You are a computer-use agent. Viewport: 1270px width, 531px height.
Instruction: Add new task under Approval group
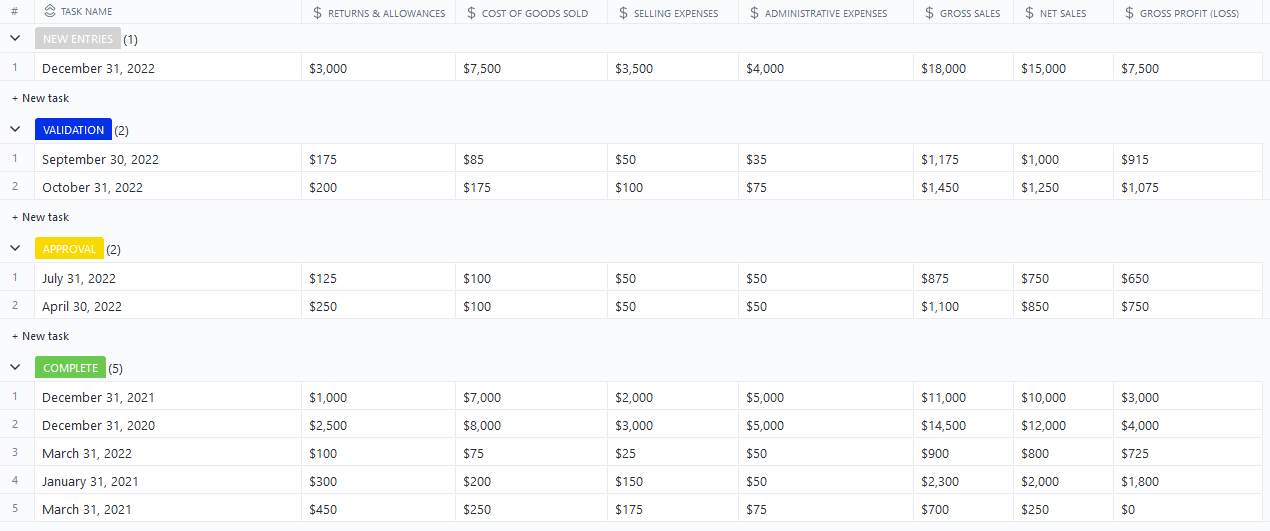(40, 336)
